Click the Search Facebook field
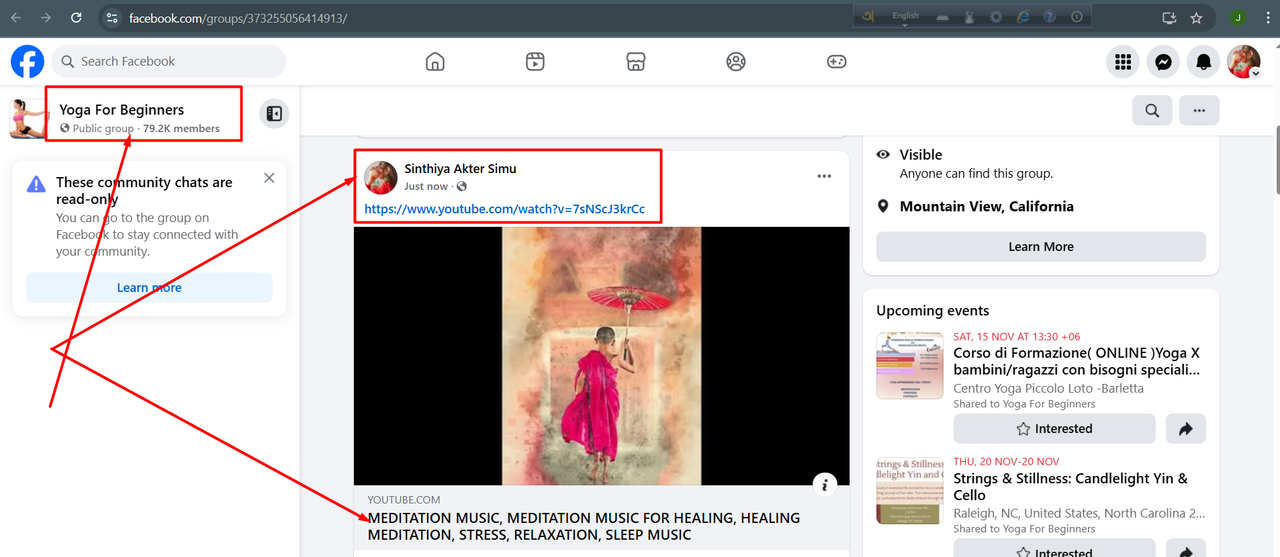Viewport: 1280px width, 557px height. point(168,61)
